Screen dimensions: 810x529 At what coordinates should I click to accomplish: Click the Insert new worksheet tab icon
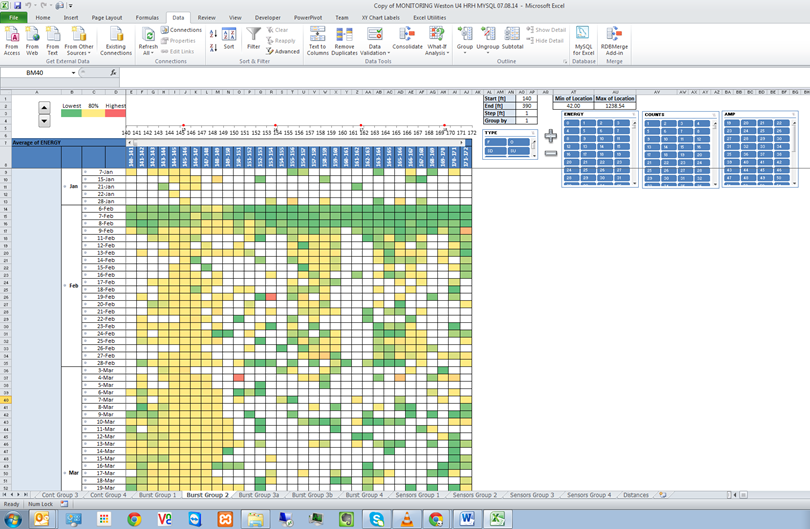click(x=662, y=495)
